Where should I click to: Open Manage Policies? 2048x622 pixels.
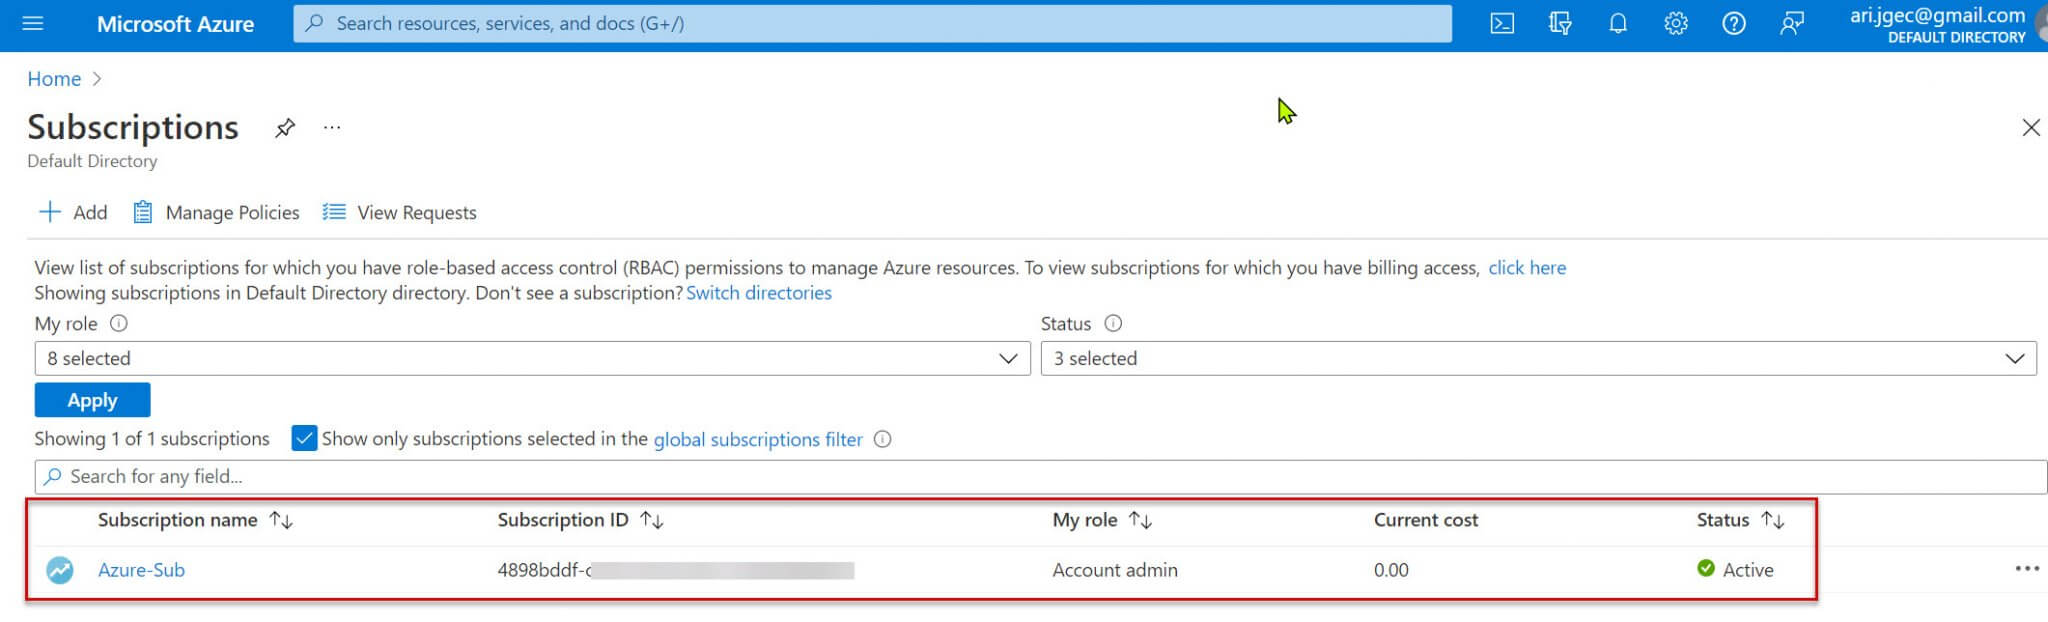coord(217,212)
